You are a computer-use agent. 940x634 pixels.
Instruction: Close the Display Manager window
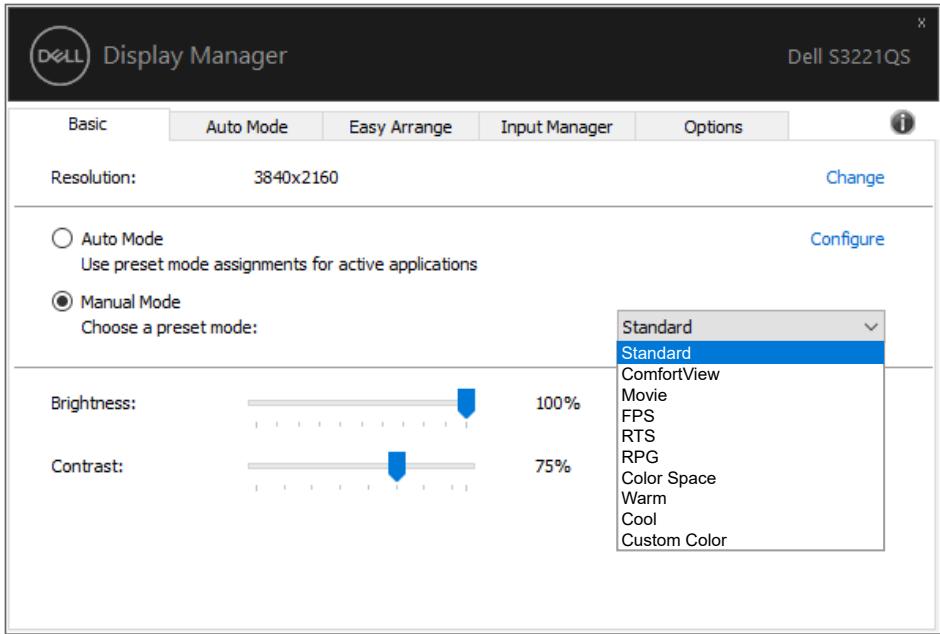921,23
